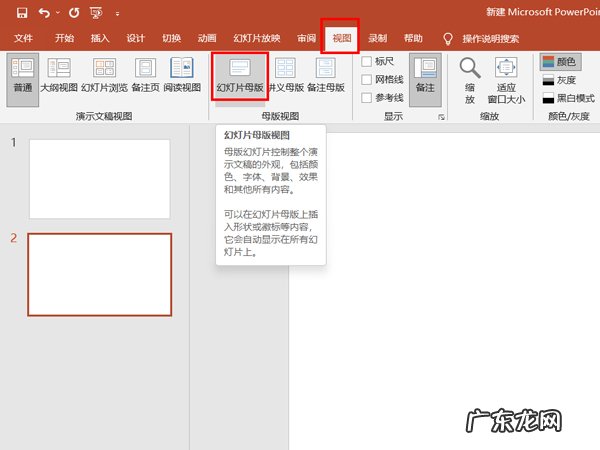Open Reading View (阅读视图)
The height and width of the screenshot is (450, 600).
click(x=182, y=75)
